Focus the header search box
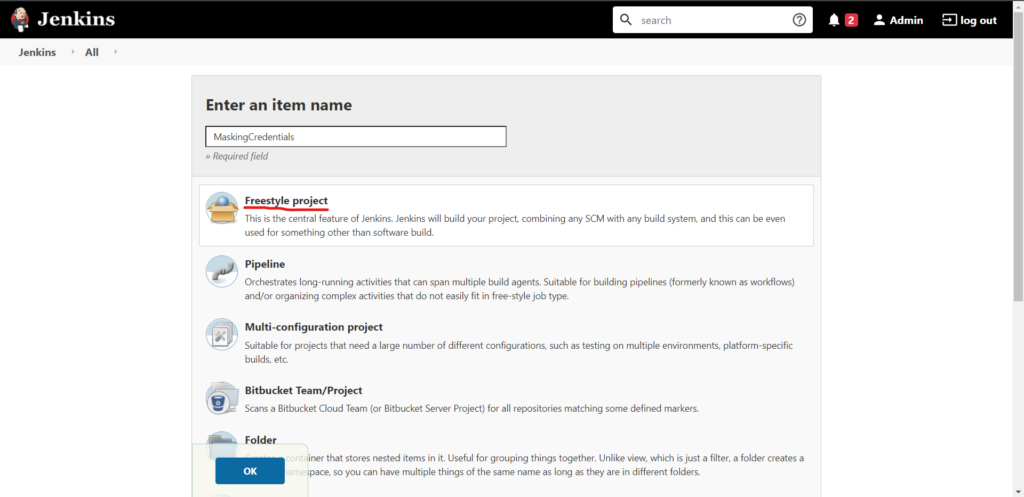The image size is (1024, 497). 712,20
